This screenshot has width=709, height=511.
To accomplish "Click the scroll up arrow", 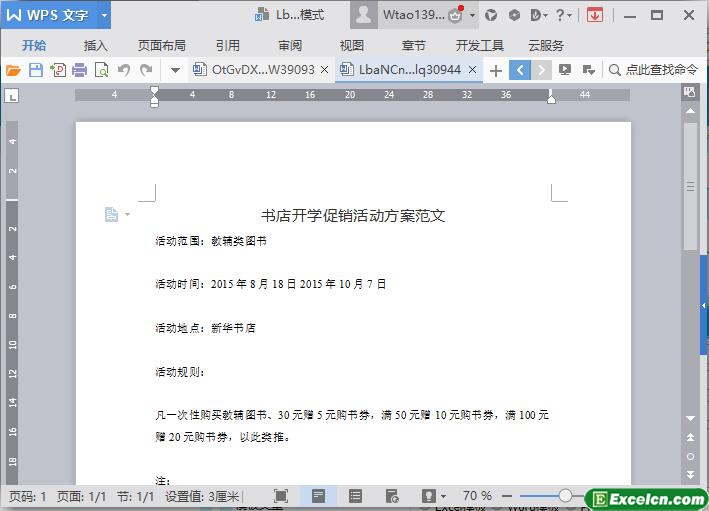I will point(690,110).
